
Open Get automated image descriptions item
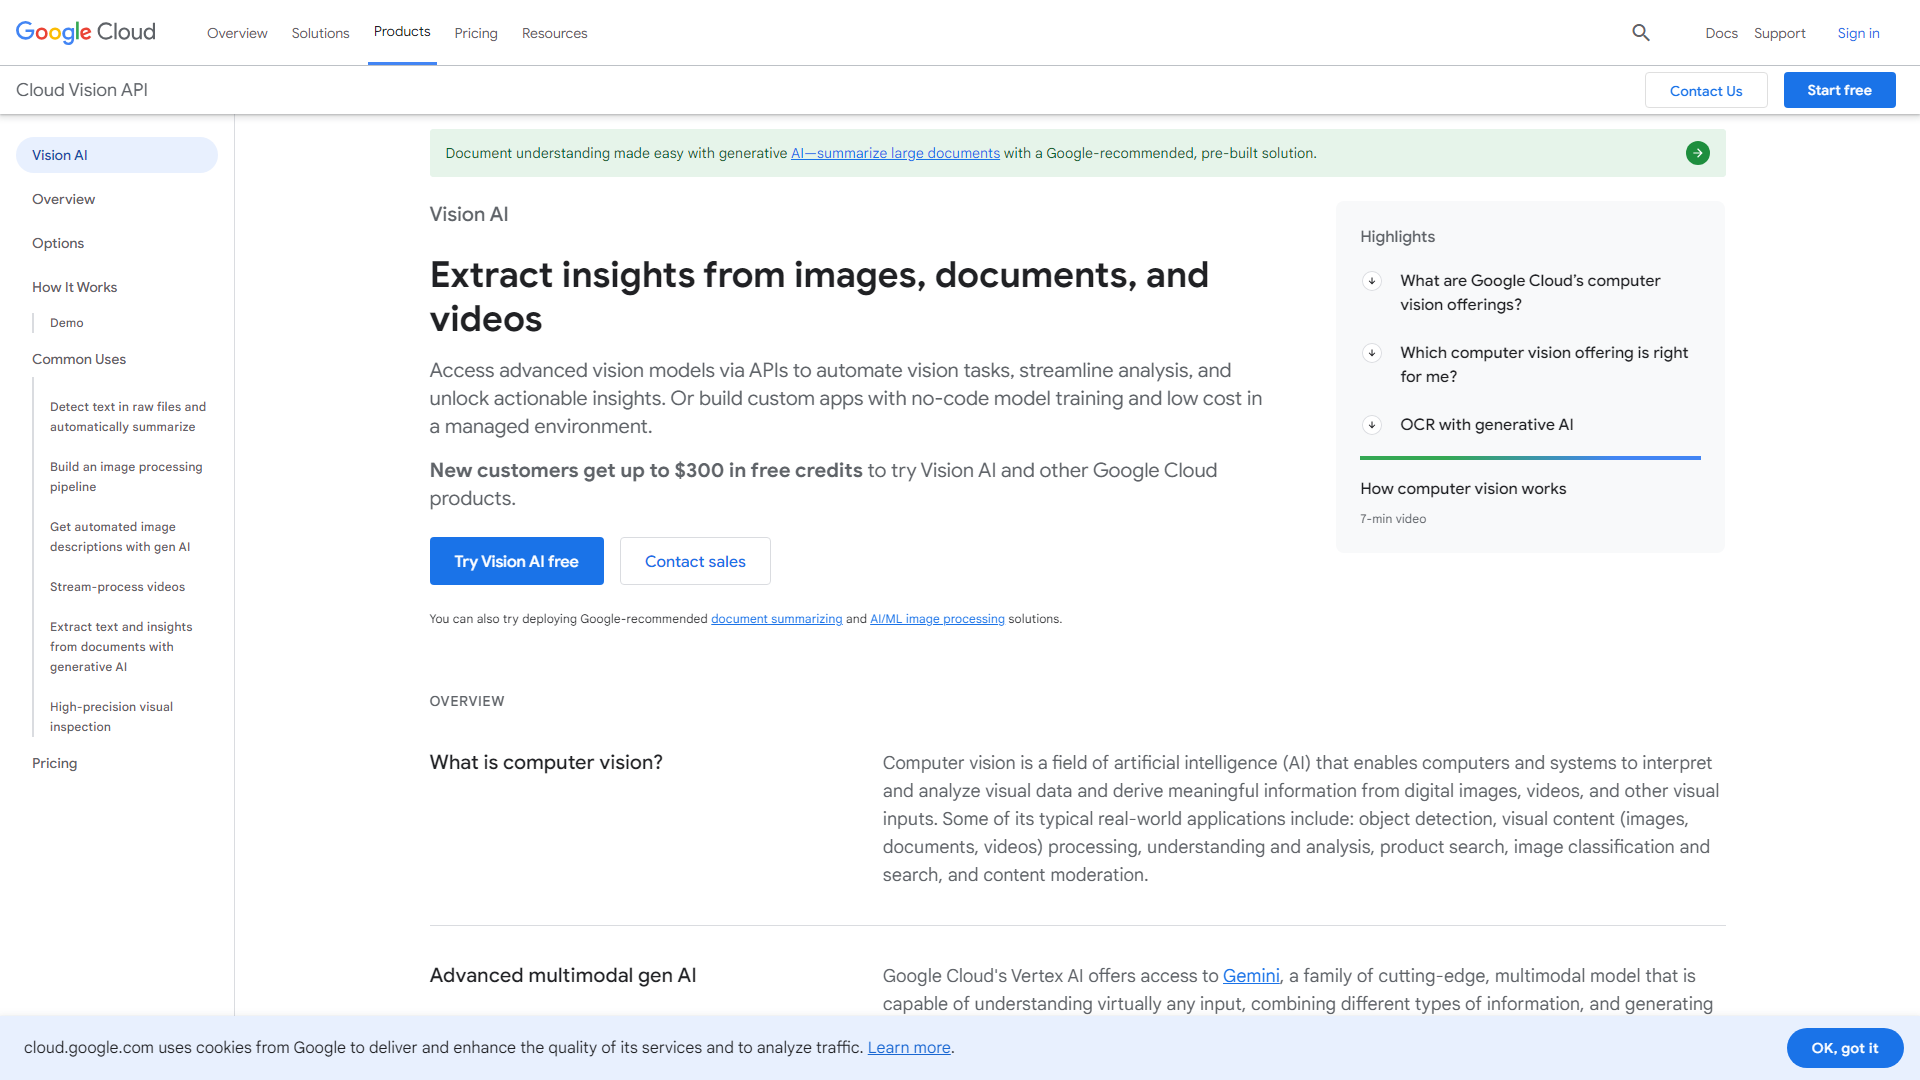pyautogui.click(x=120, y=537)
